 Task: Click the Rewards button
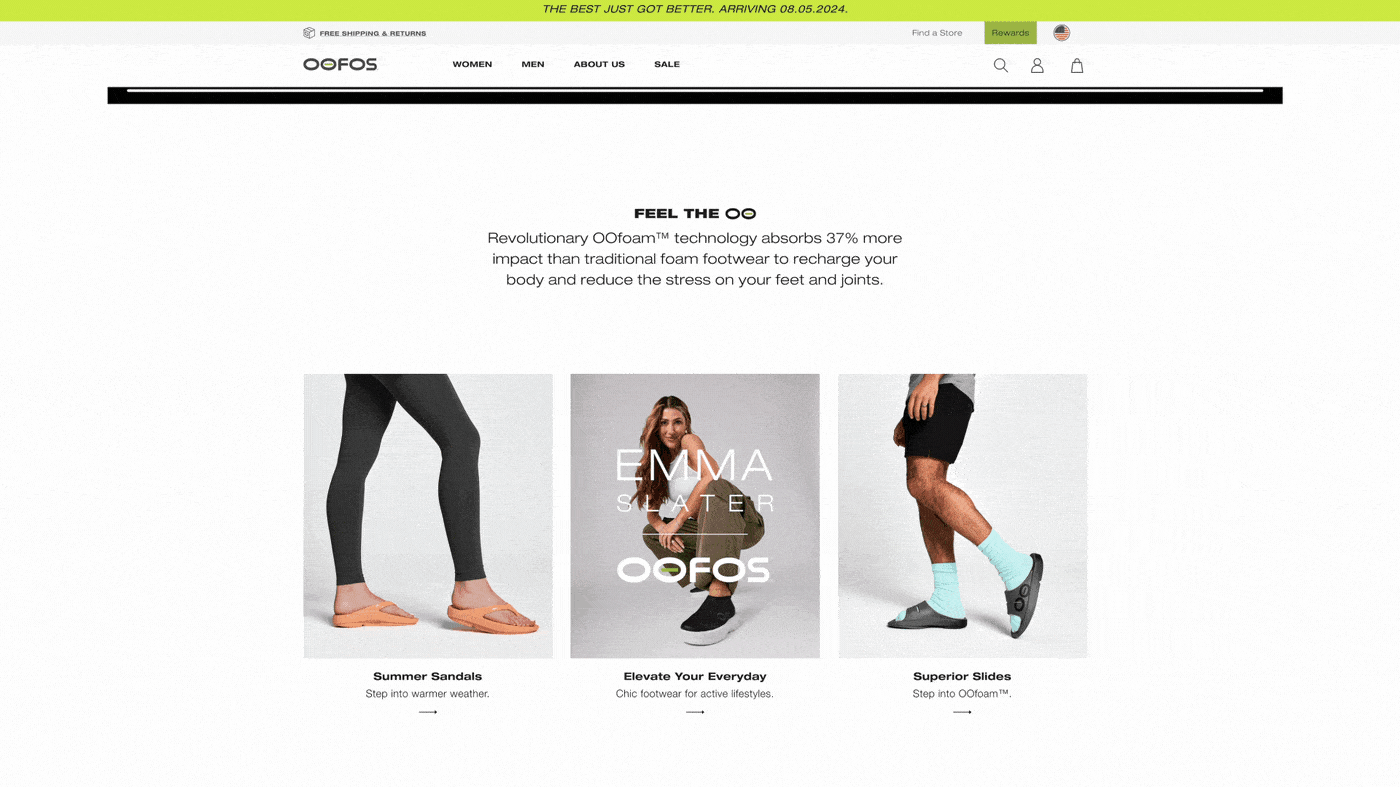pos(1010,33)
